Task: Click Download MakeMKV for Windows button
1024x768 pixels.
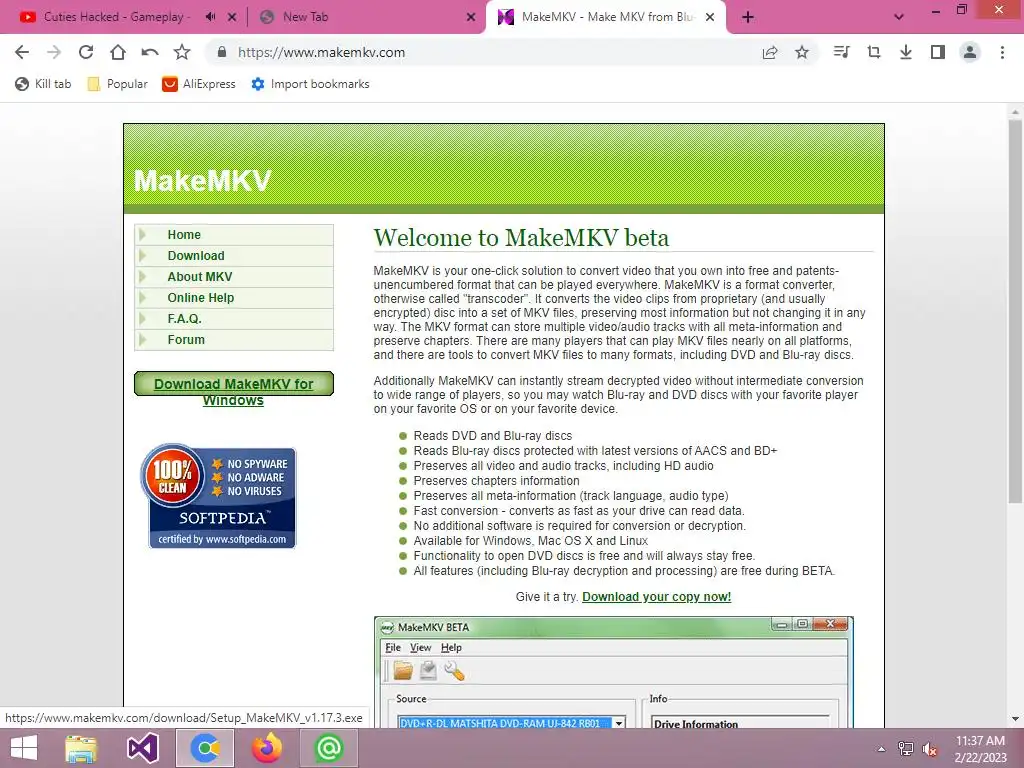Action: tap(234, 385)
